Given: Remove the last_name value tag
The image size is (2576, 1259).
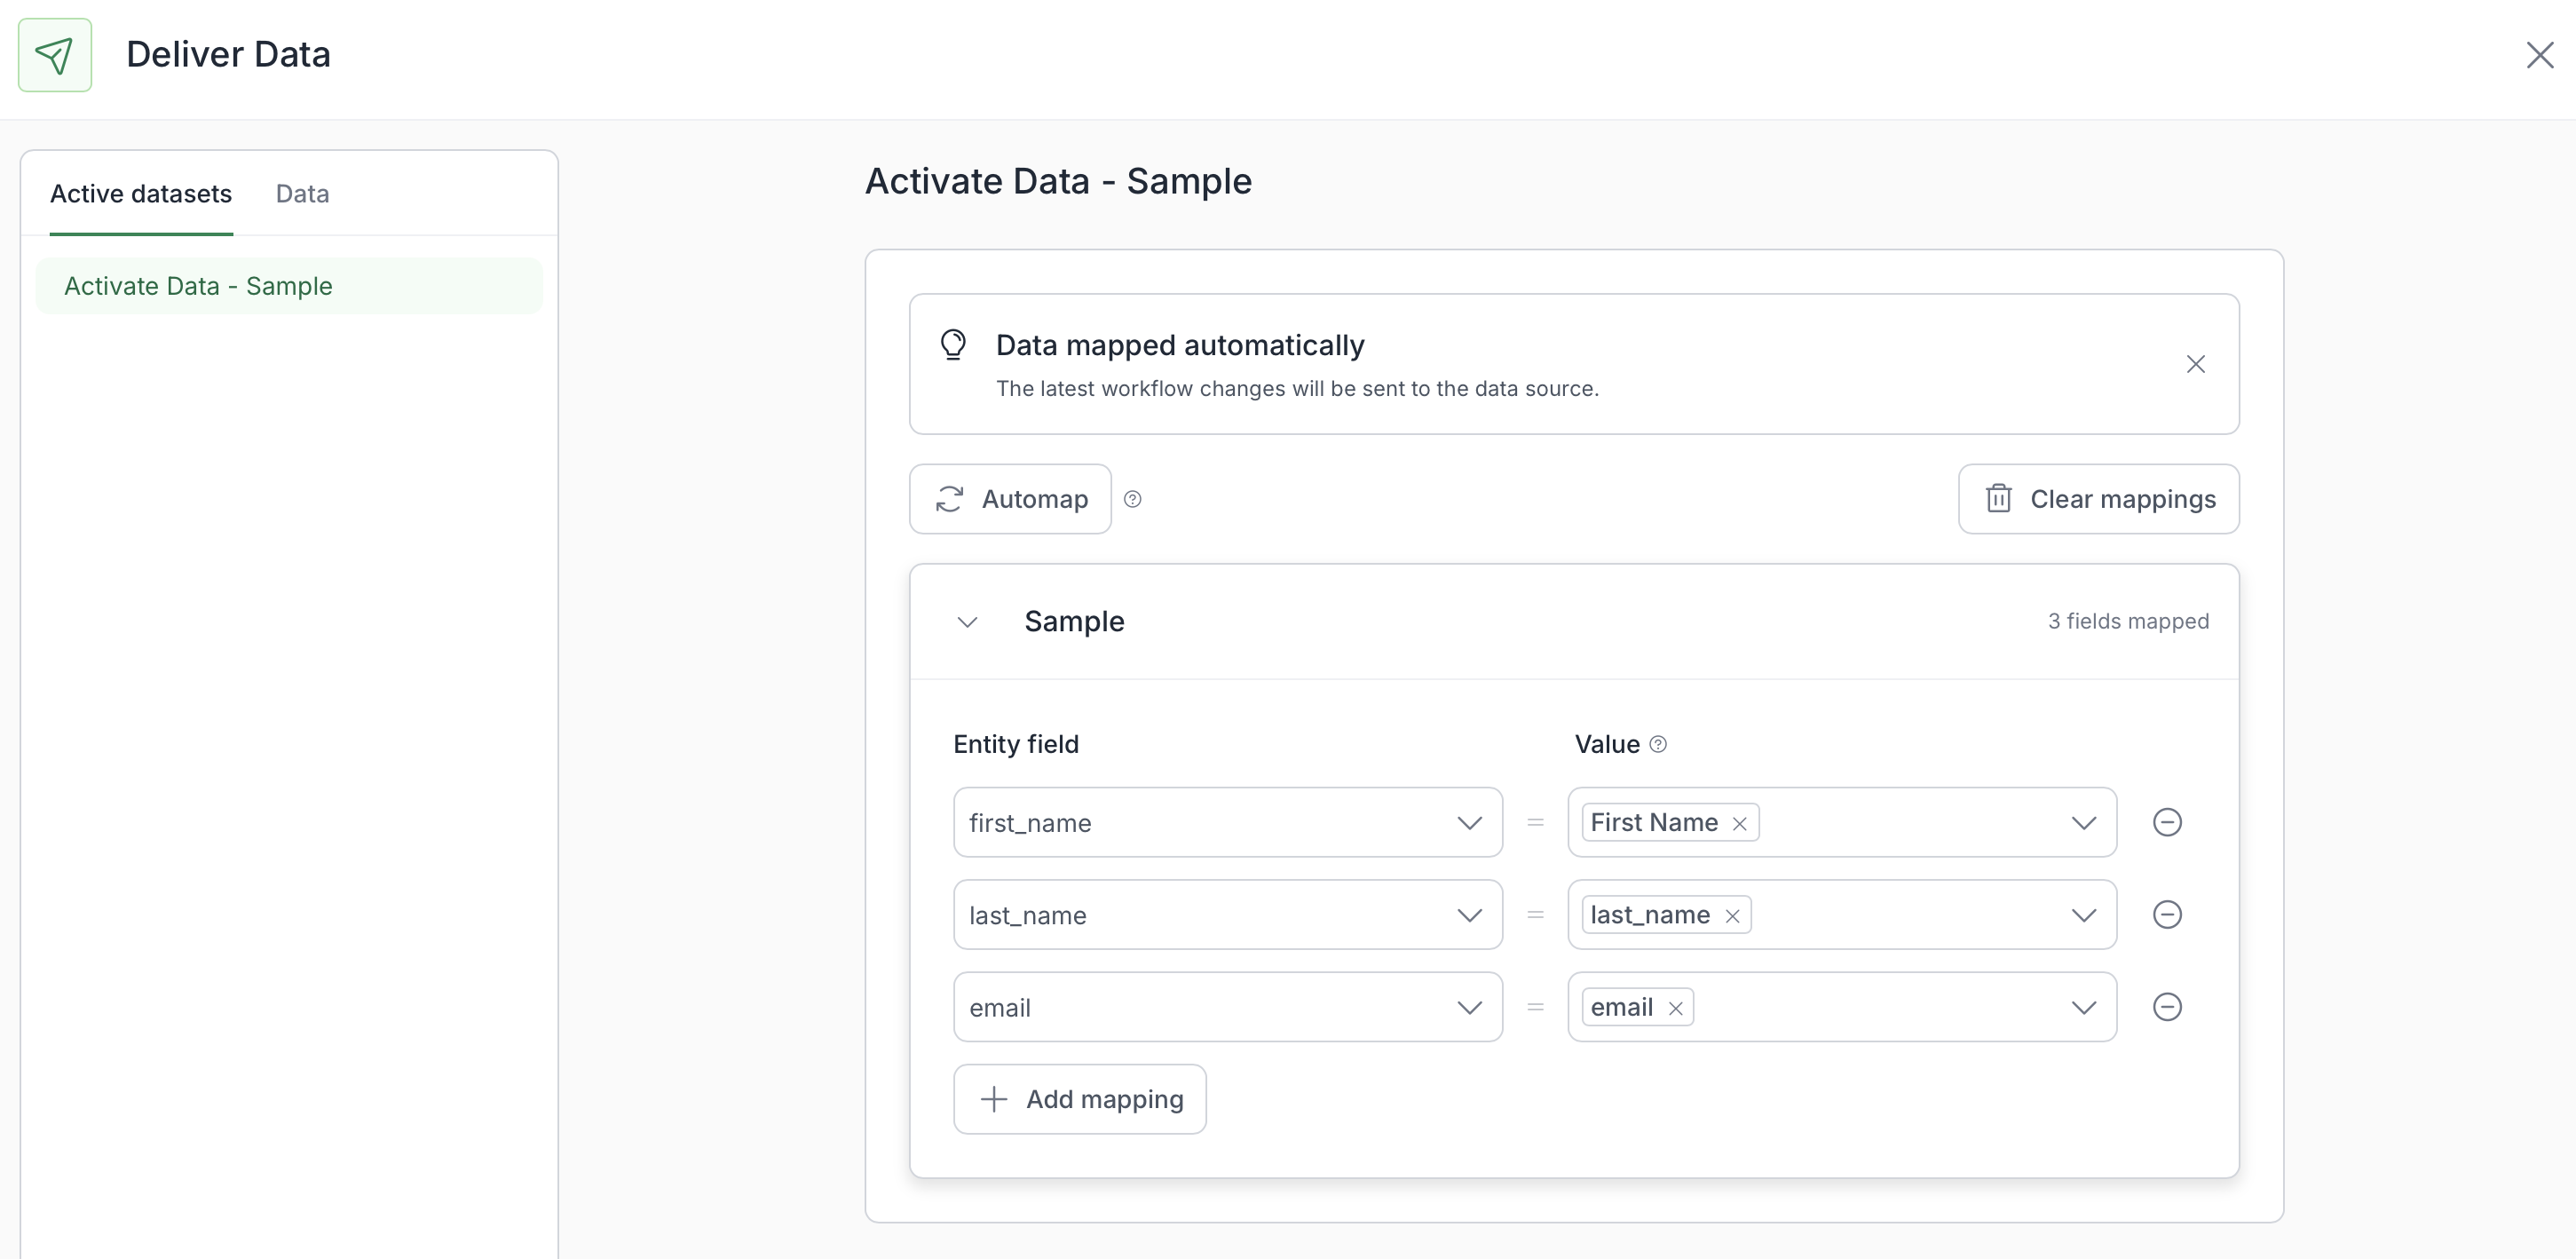Looking at the screenshot, I should click(x=1732, y=916).
